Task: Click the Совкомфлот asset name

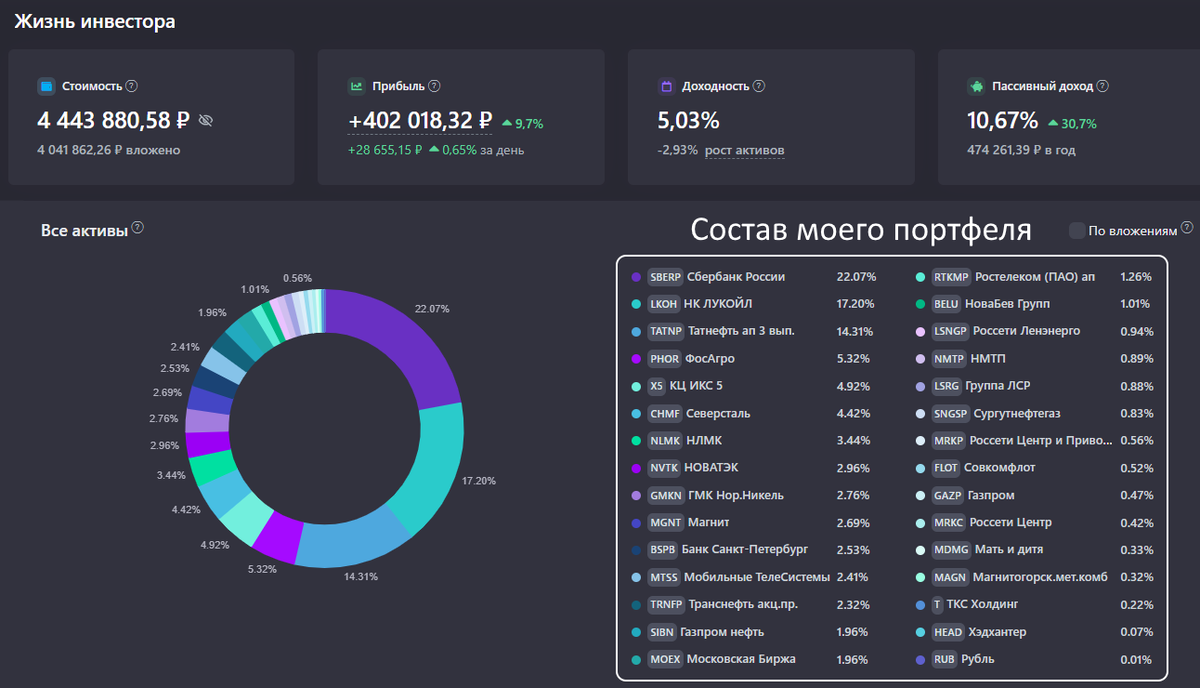Action: 1000,468
